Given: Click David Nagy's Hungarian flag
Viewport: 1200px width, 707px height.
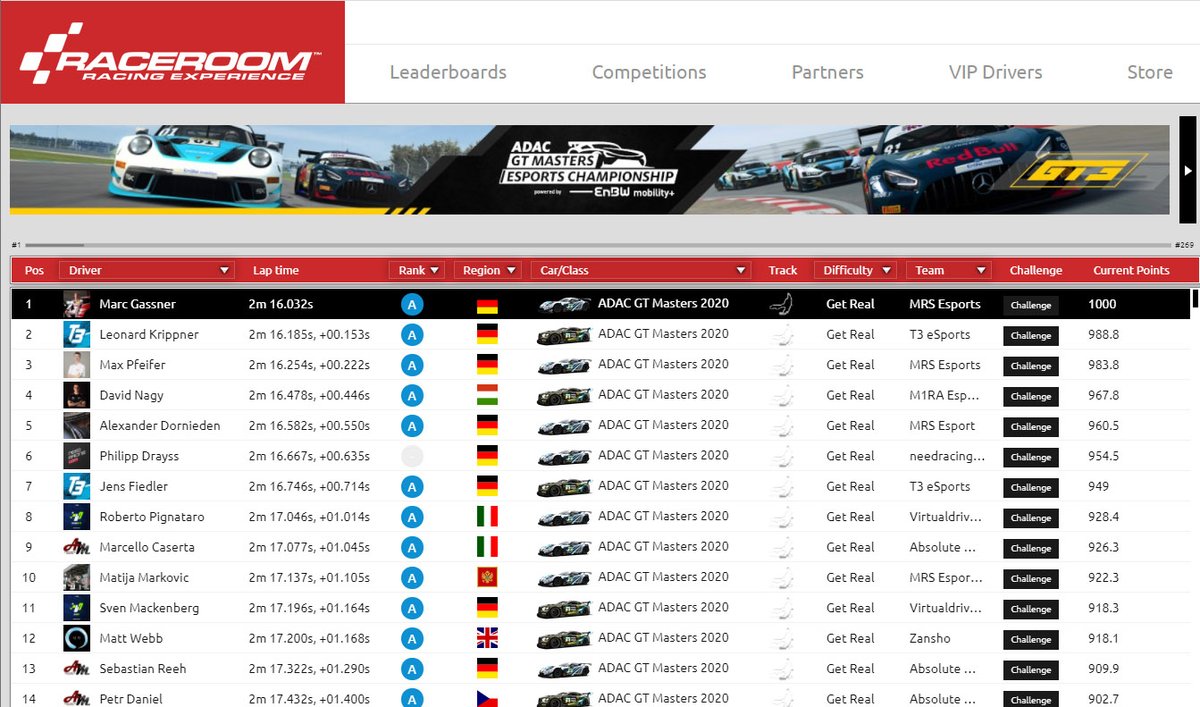Looking at the screenshot, I should click(x=487, y=395).
